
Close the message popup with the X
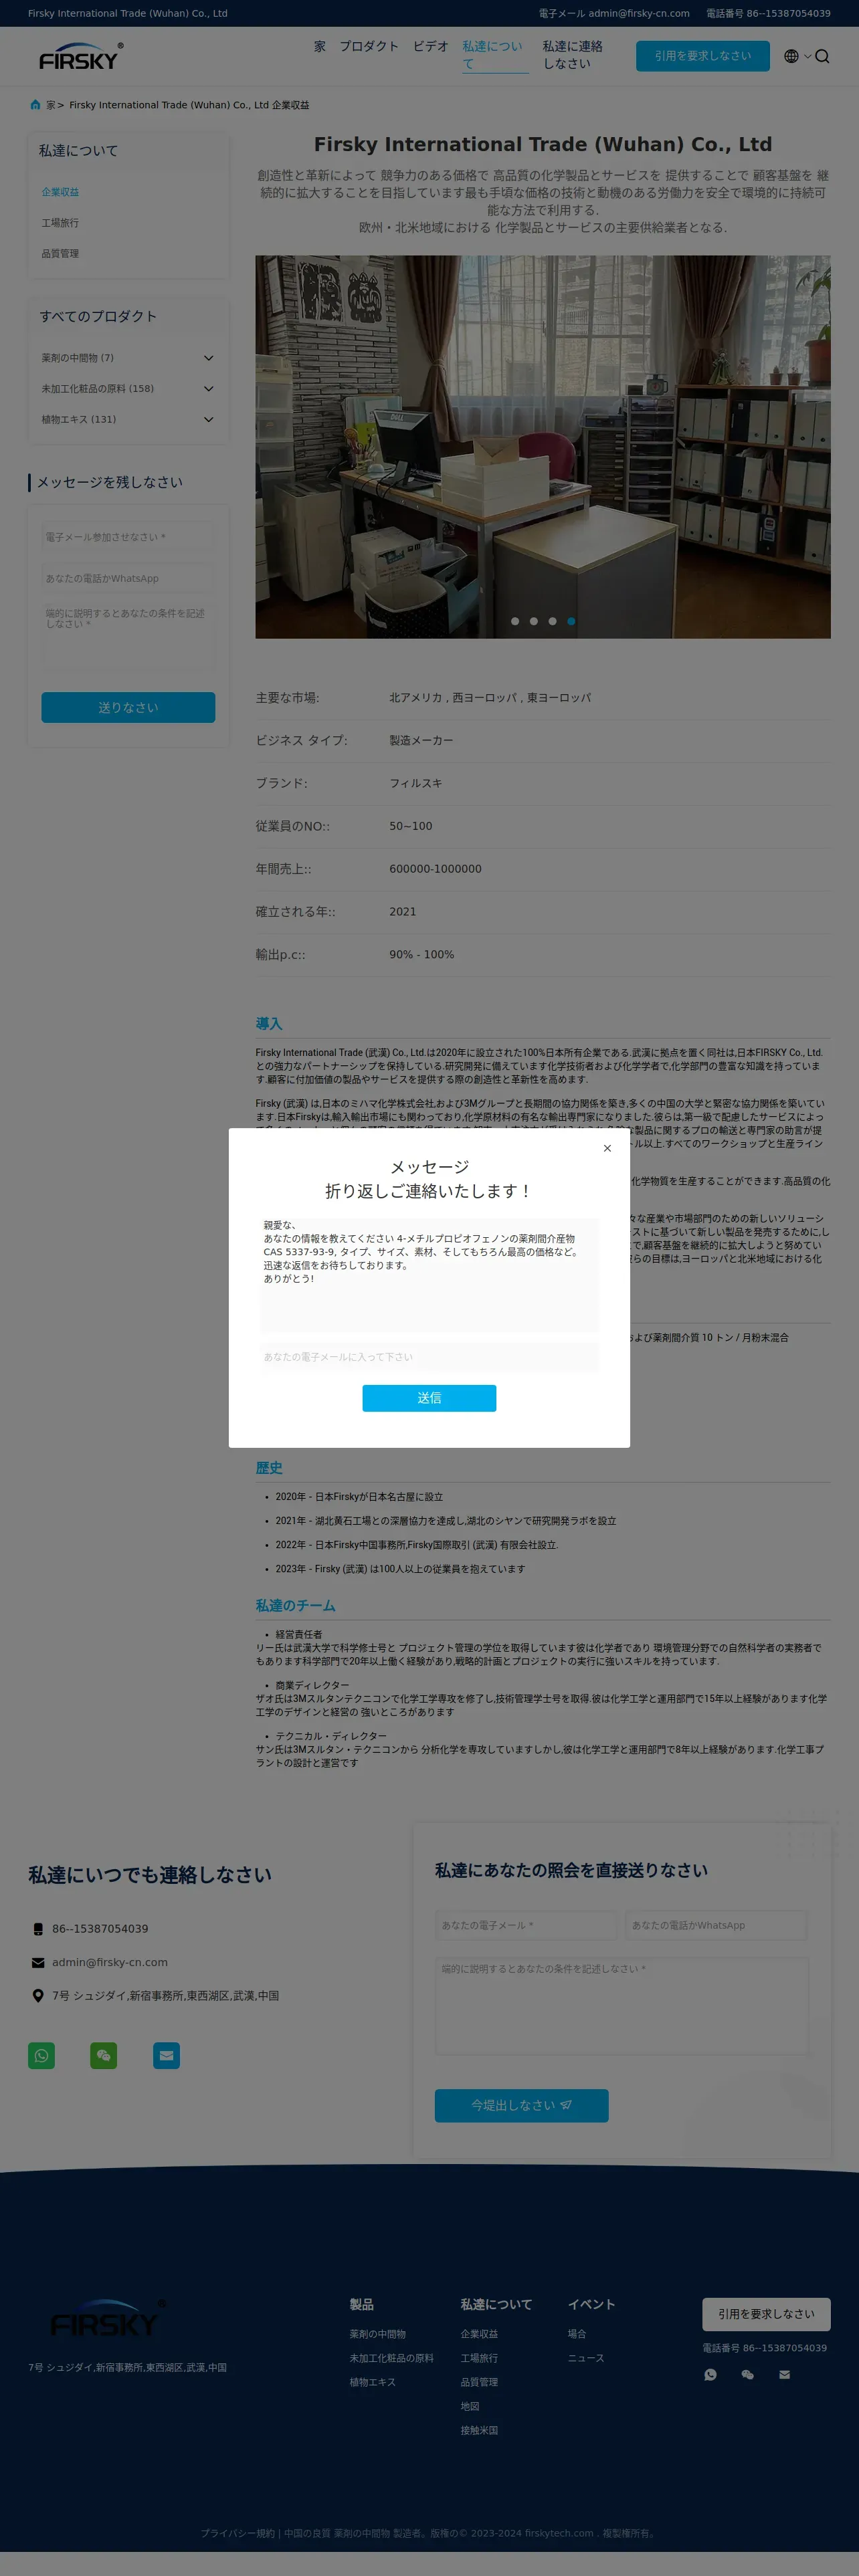pos(607,1148)
